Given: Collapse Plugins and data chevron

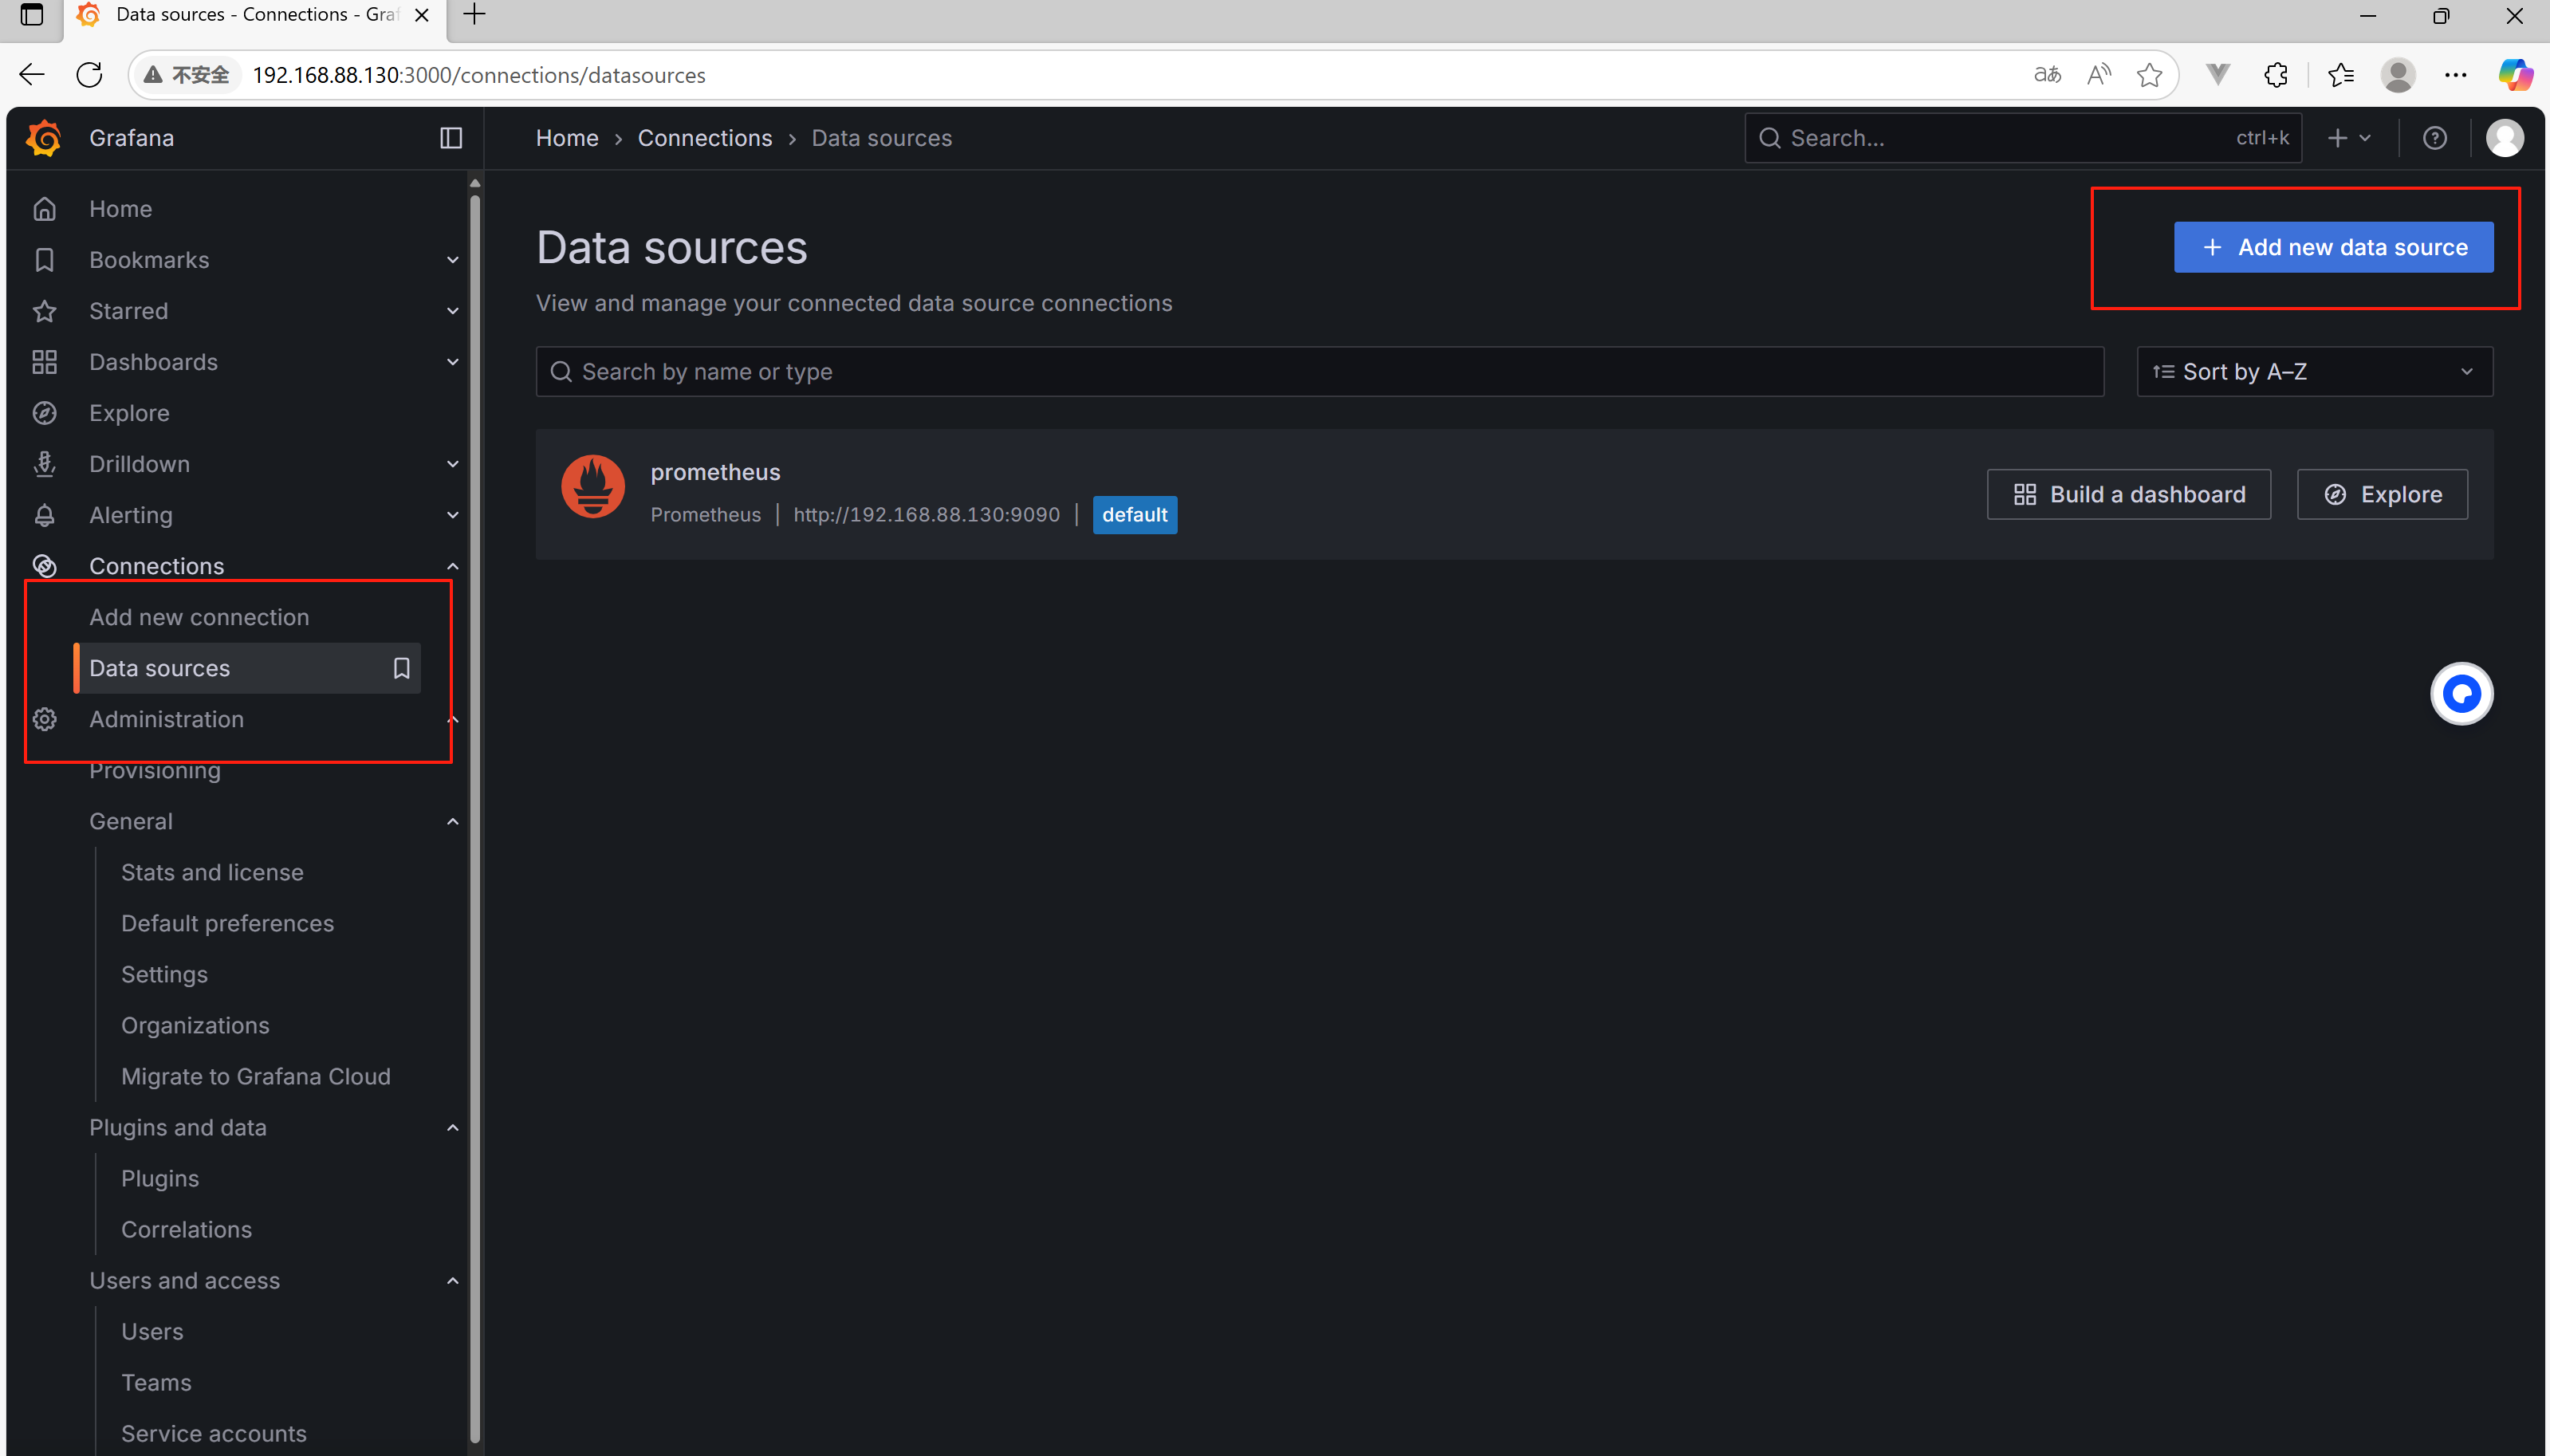Looking at the screenshot, I should (452, 1127).
